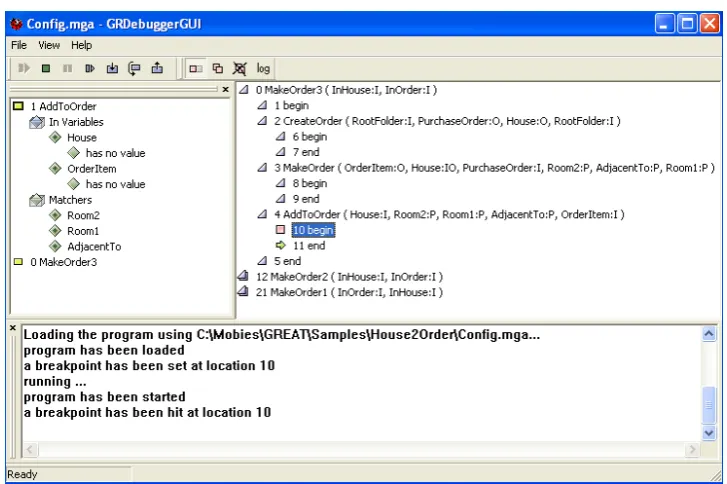Collapse the 4 AddToOrder node
727x484 pixels.
pos(262,214)
